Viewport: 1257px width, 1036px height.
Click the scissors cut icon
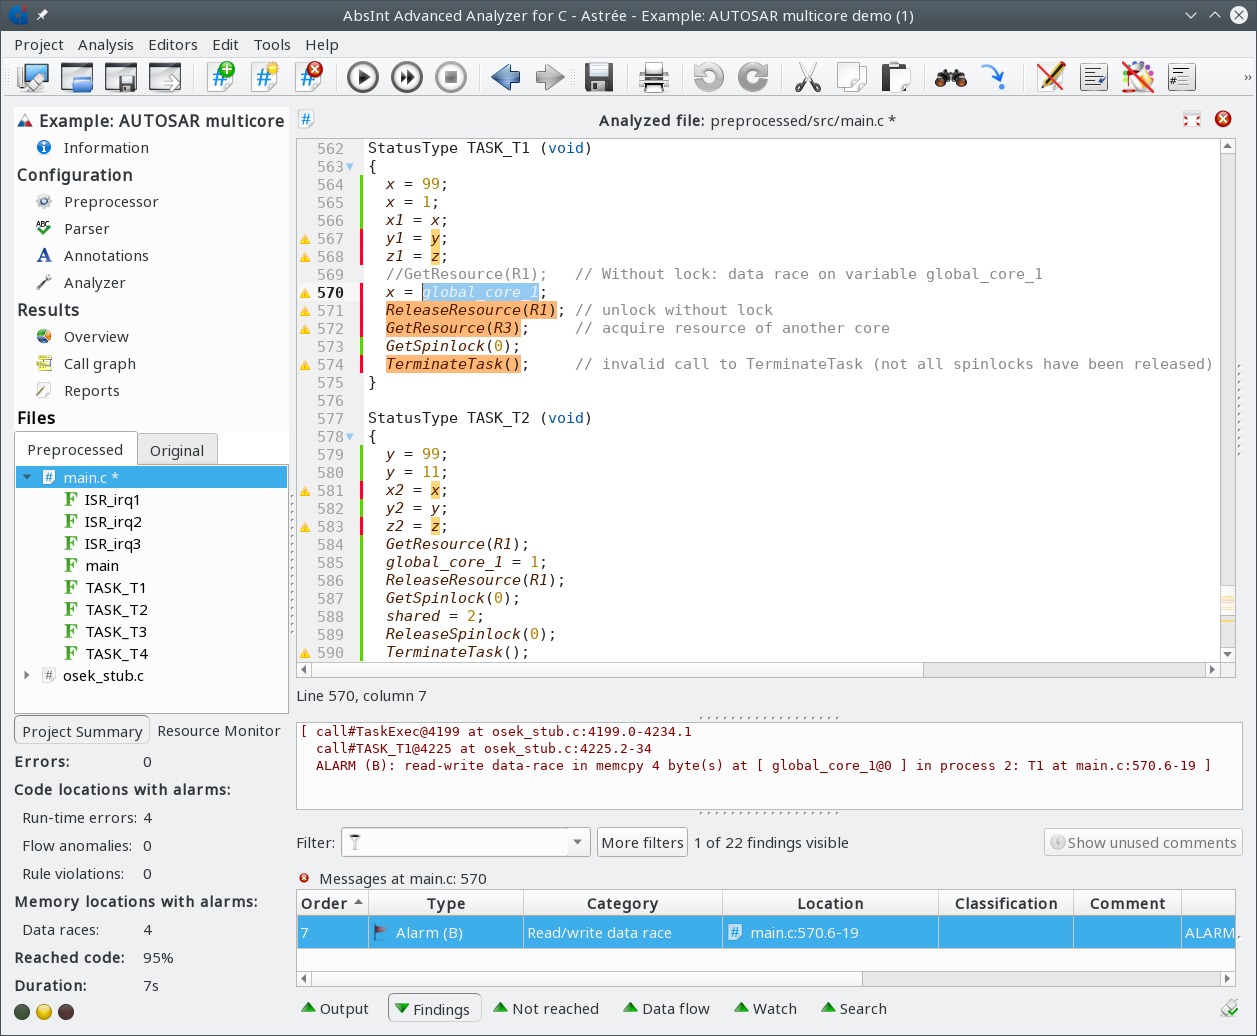coord(807,77)
